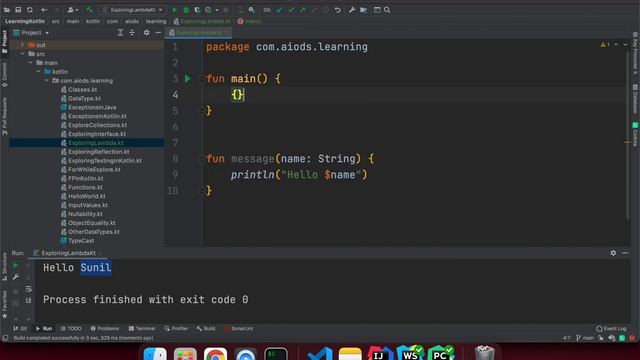Image resolution: width=640 pixels, height=360 pixels.
Task: Open settings via the wrench icon
Action: 352,10
